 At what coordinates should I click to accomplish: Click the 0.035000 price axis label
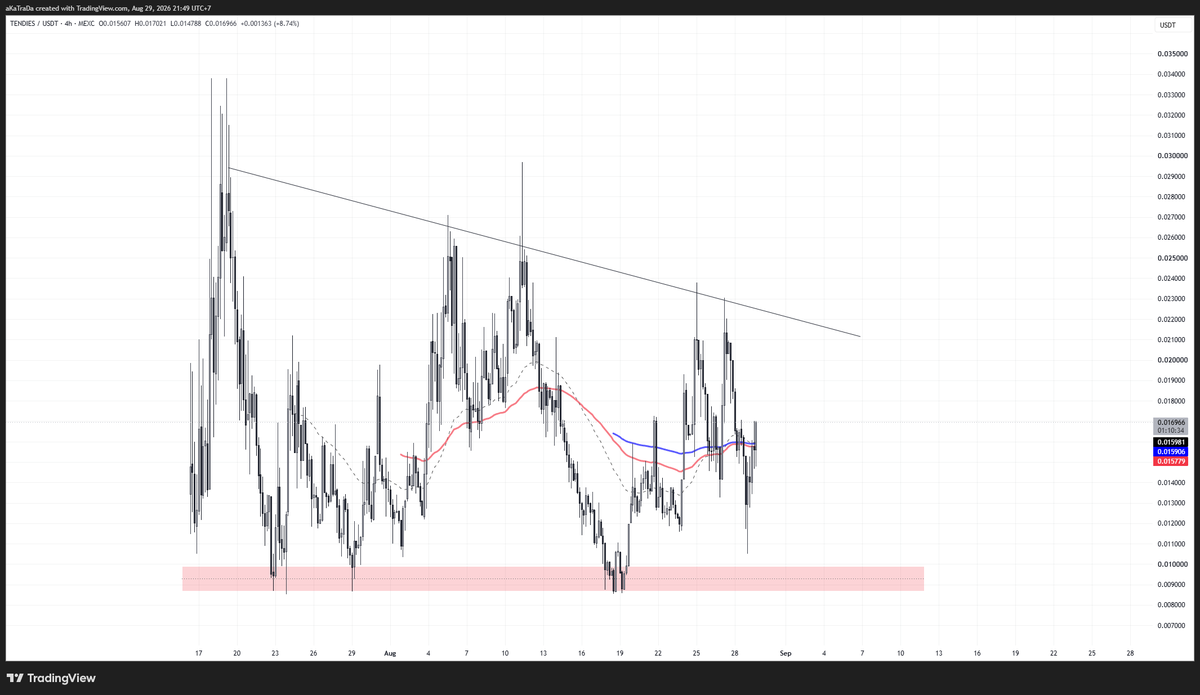(1172, 53)
